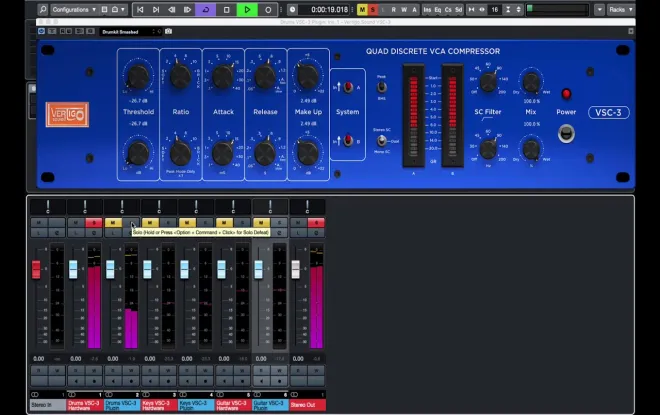Image resolution: width=660 pixels, height=415 pixels.
Task: Enable input monitor on Keys VSC-3 Hardware channel
Action: coord(150,381)
